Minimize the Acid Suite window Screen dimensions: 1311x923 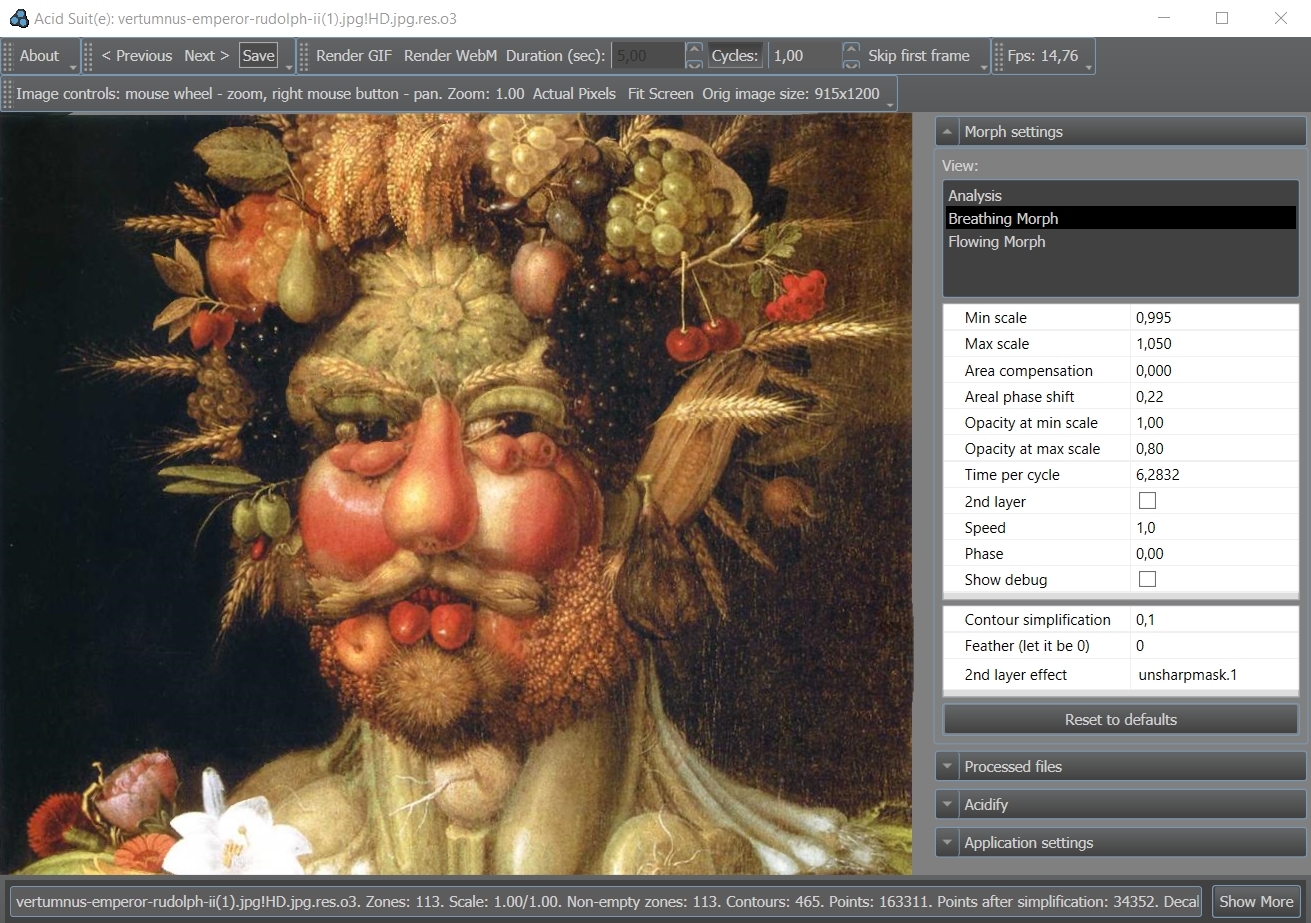point(1163,18)
